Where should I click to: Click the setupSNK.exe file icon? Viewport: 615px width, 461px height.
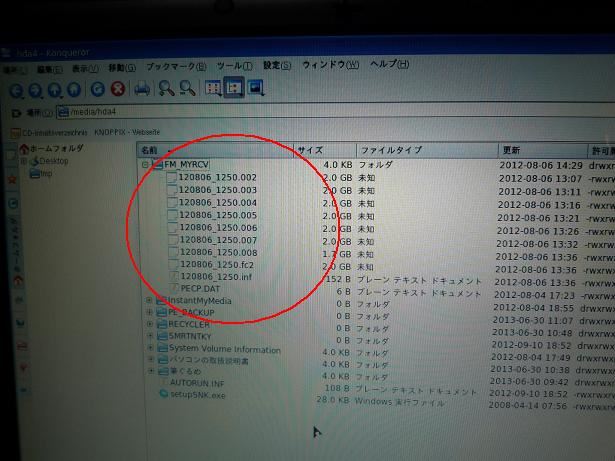click(164, 394)
